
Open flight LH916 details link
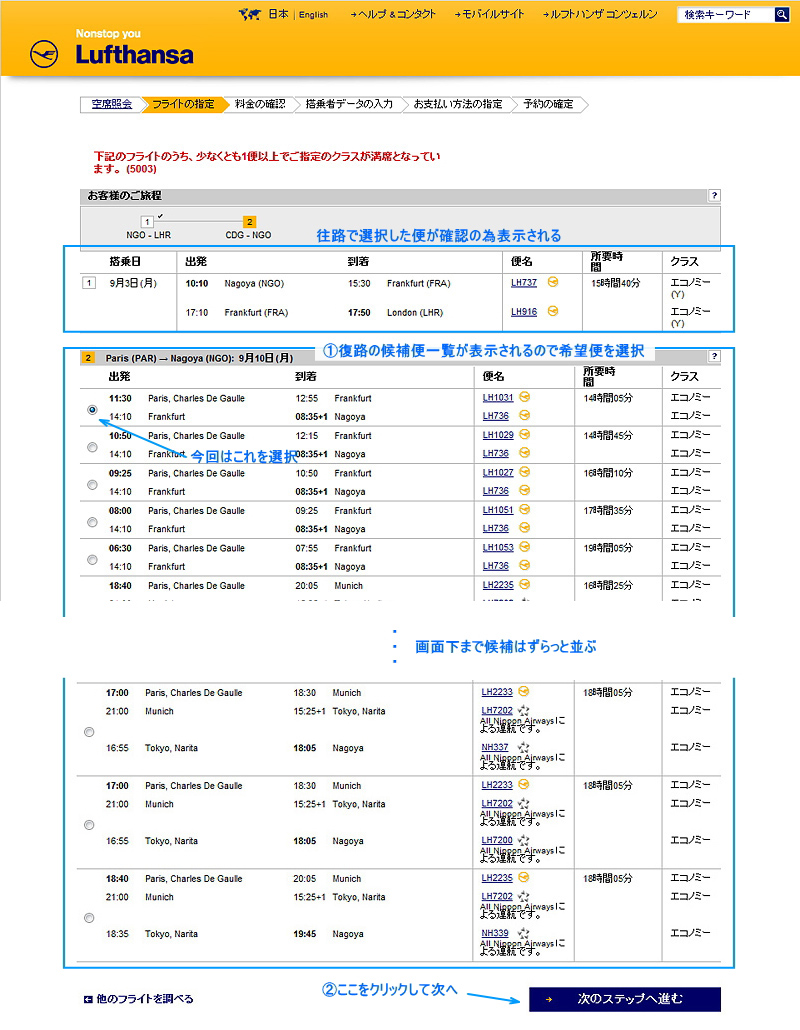pos(524,311)
